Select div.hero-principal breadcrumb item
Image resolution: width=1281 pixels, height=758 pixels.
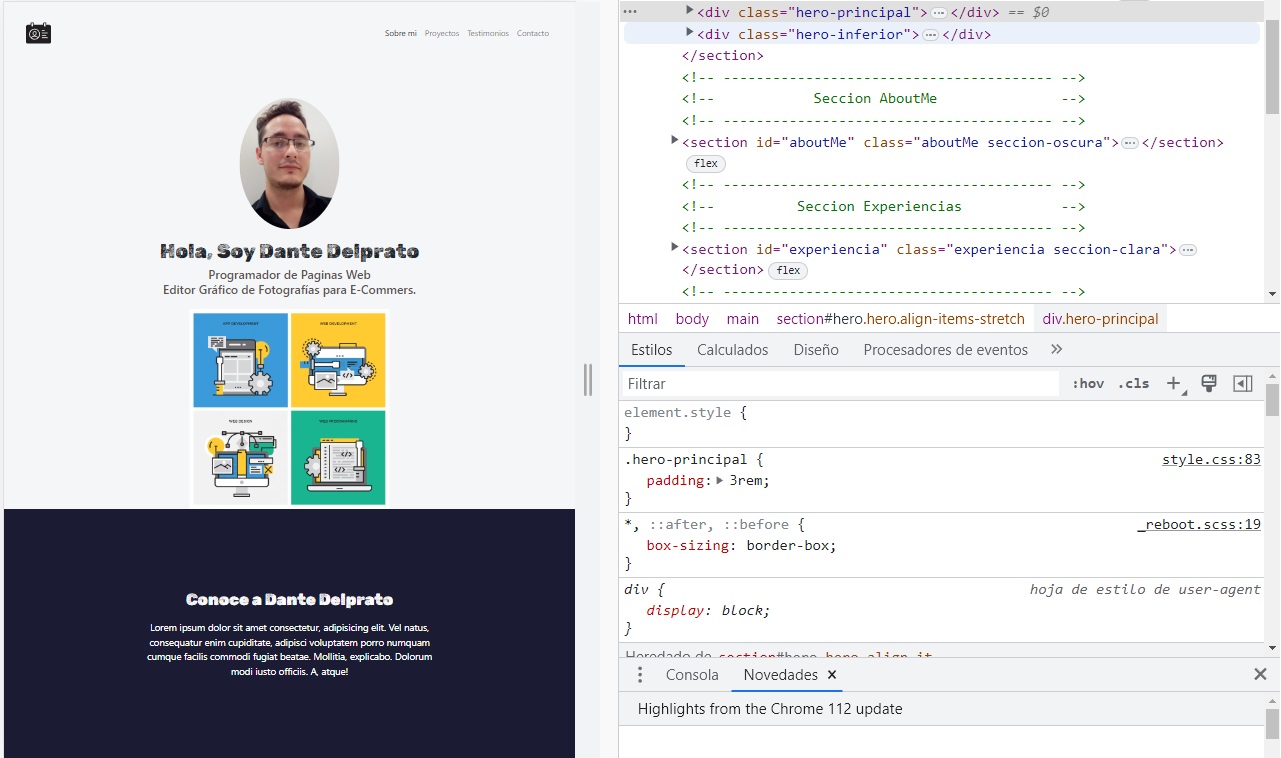(x=1100, y=319)
